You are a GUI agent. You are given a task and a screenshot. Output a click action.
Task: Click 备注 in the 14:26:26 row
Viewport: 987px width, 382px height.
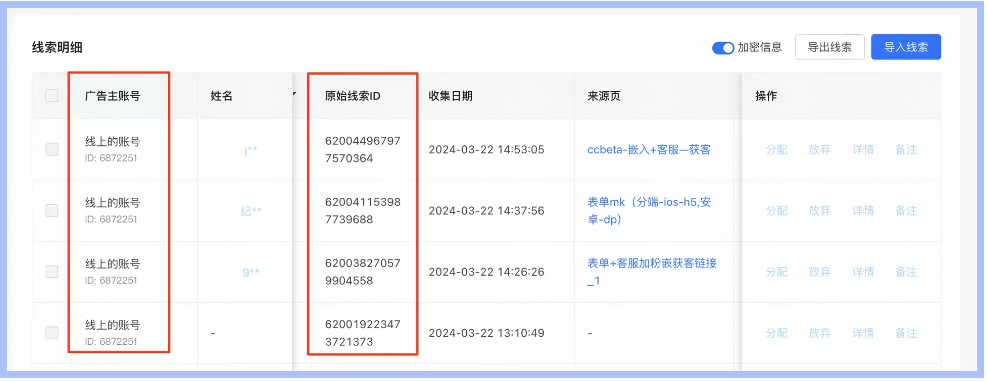point(906,272)
